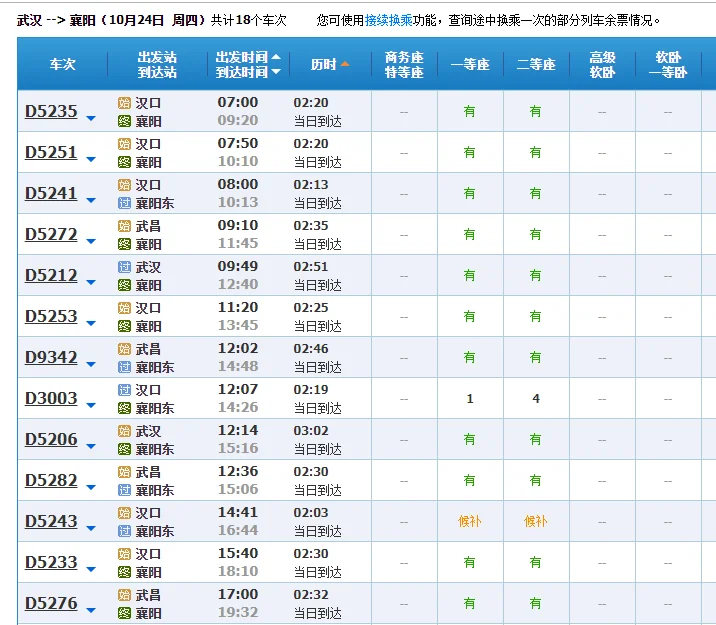The image size is (716, 625).
Task: Click 过 icon beside 襄阳东 for D5243
Action: tap(124, 531)
